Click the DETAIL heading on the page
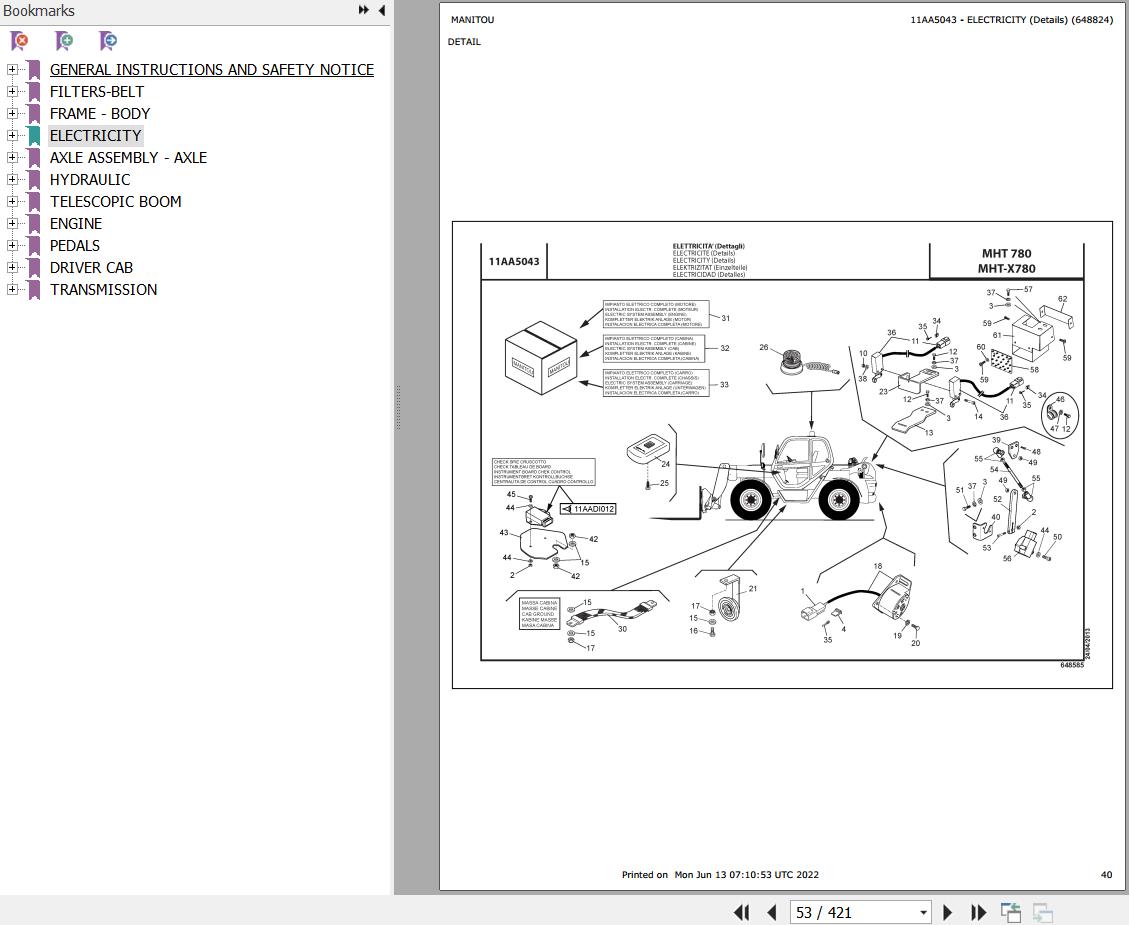The height and width of the screenshot is (925, 1129). click(x=464, y=42)
